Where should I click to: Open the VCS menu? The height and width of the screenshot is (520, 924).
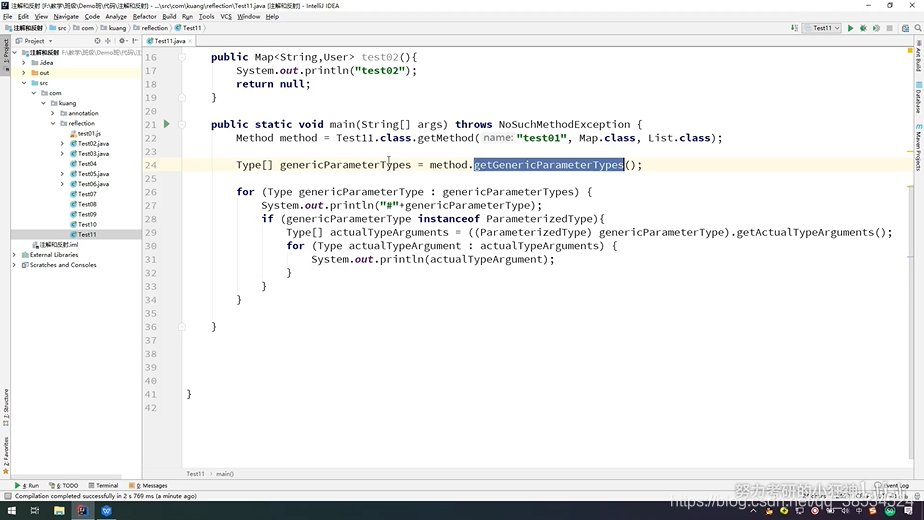[226, 17]
